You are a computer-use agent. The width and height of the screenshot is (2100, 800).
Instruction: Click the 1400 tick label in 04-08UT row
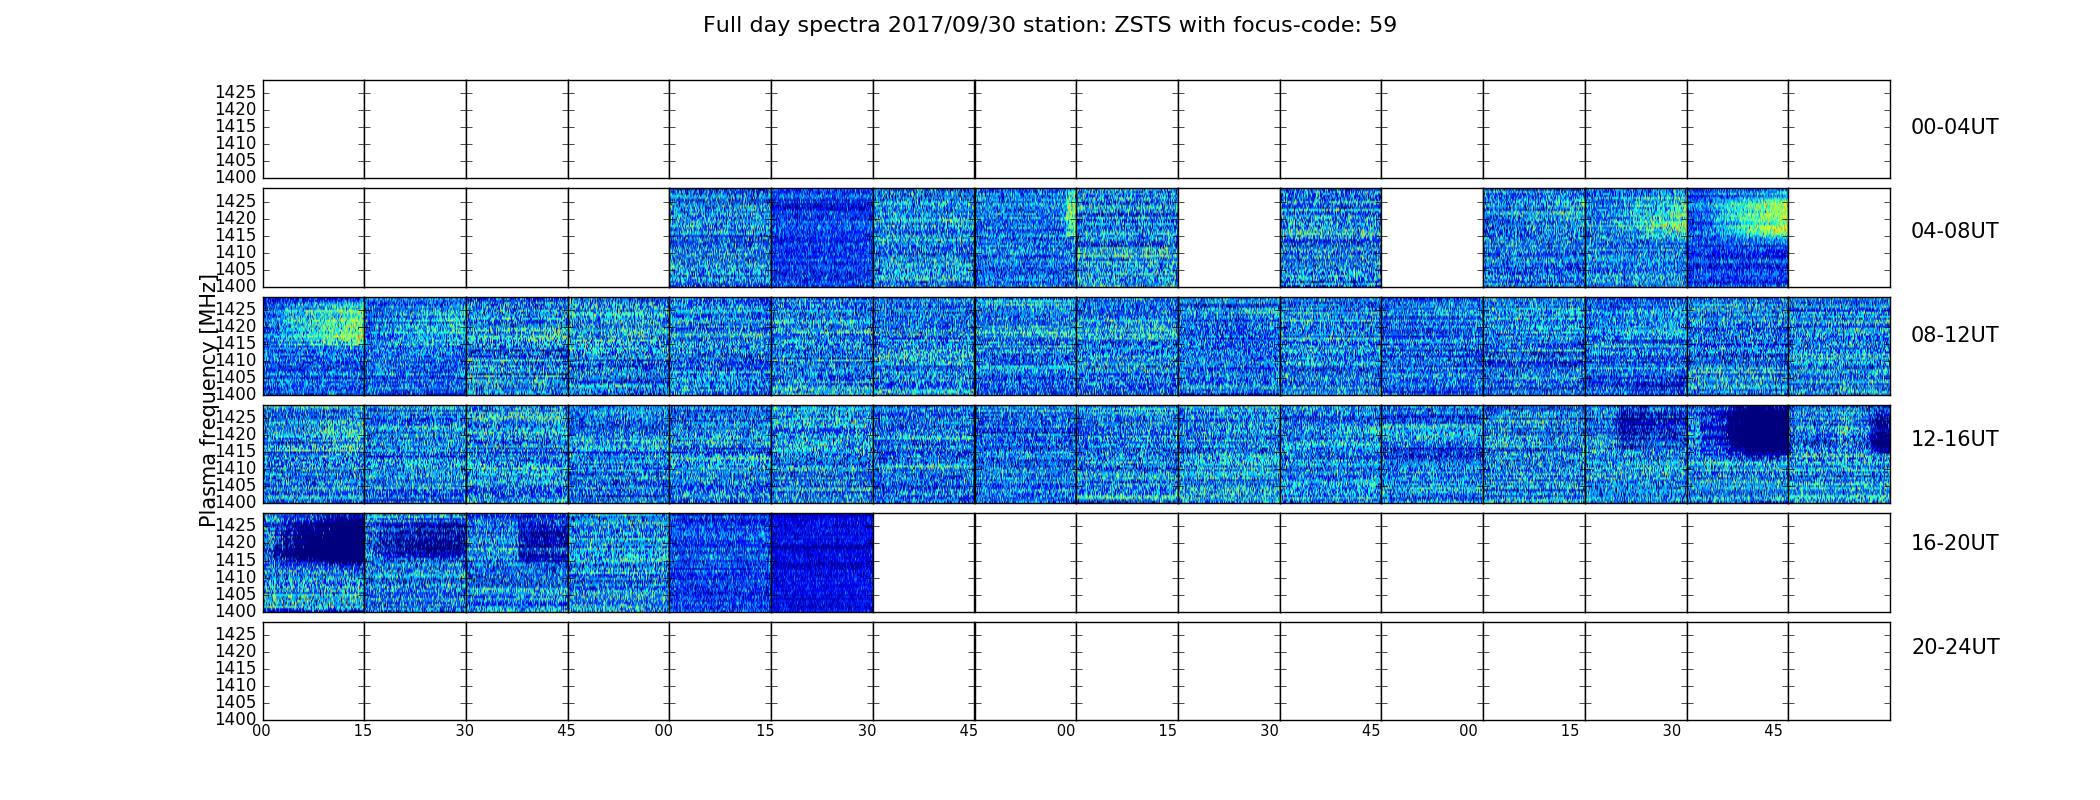(x=236, y=286)
